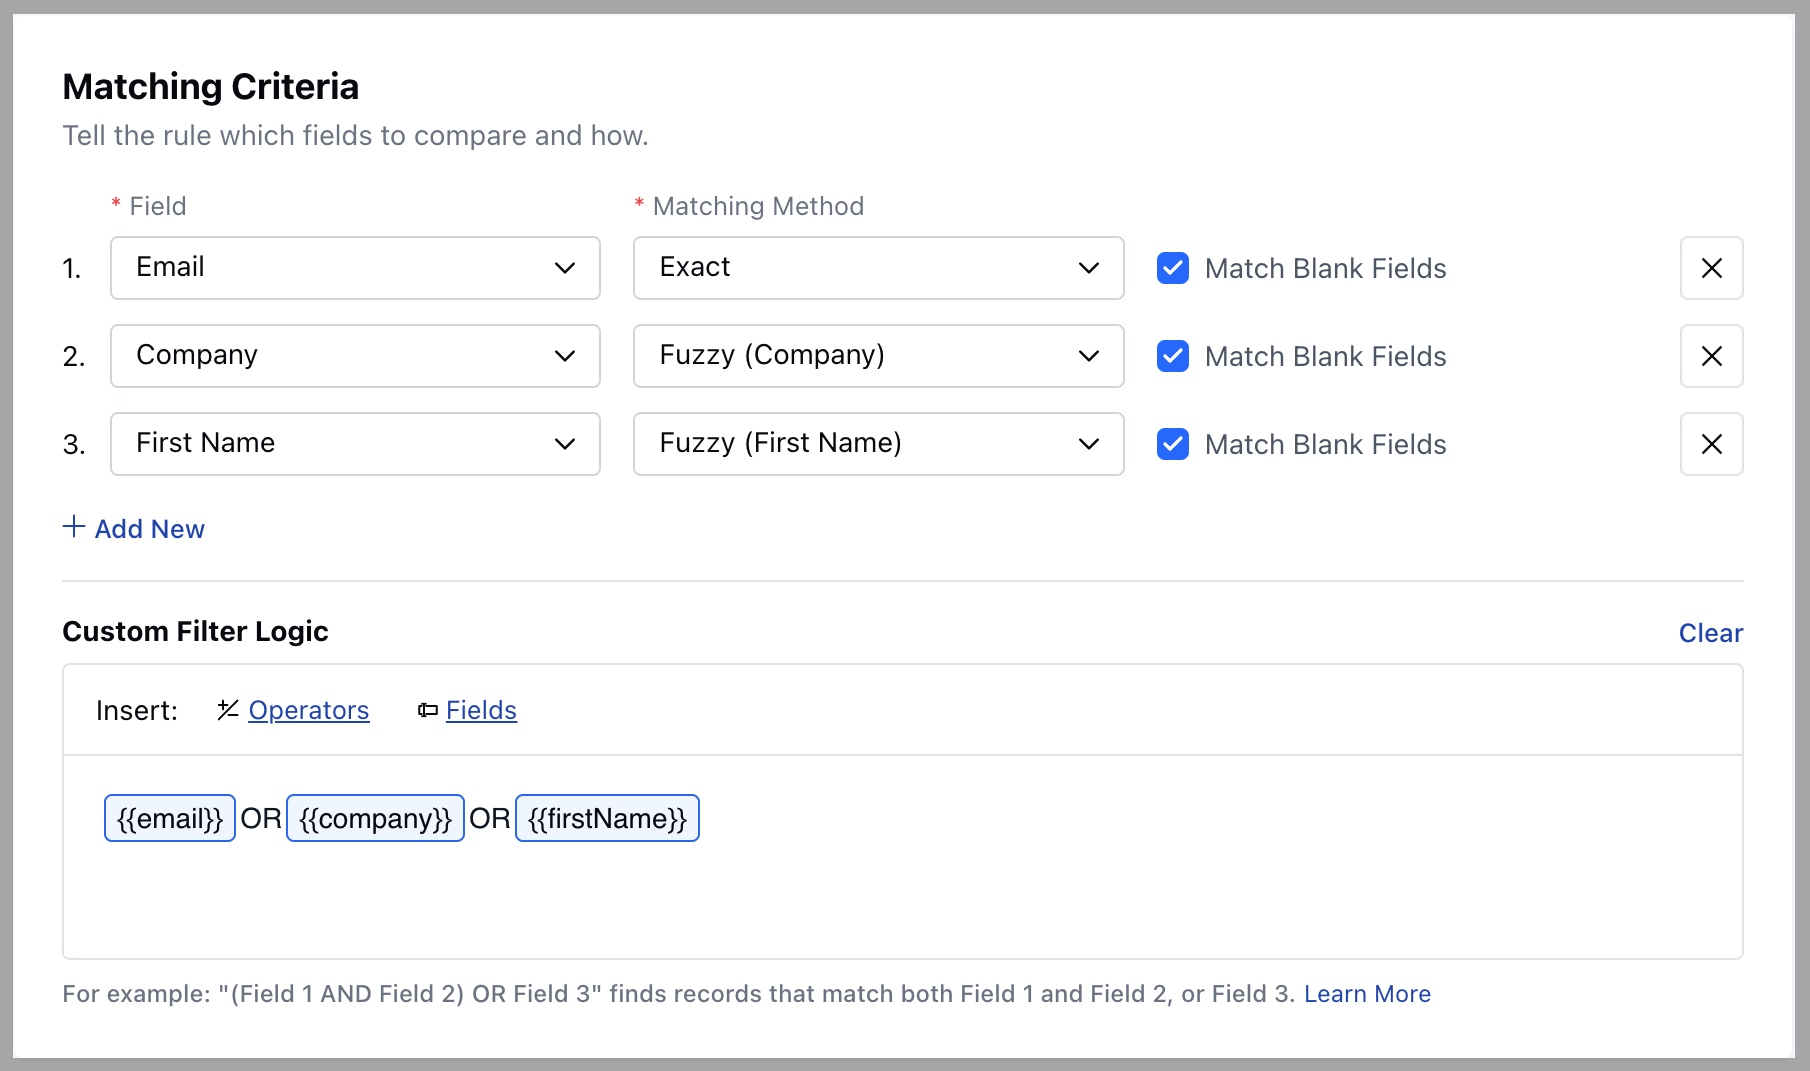Open the Fuzzy (Company) method dropdown
Image resolution: width=1810 pixels, height=1071 pixels.
878,356
